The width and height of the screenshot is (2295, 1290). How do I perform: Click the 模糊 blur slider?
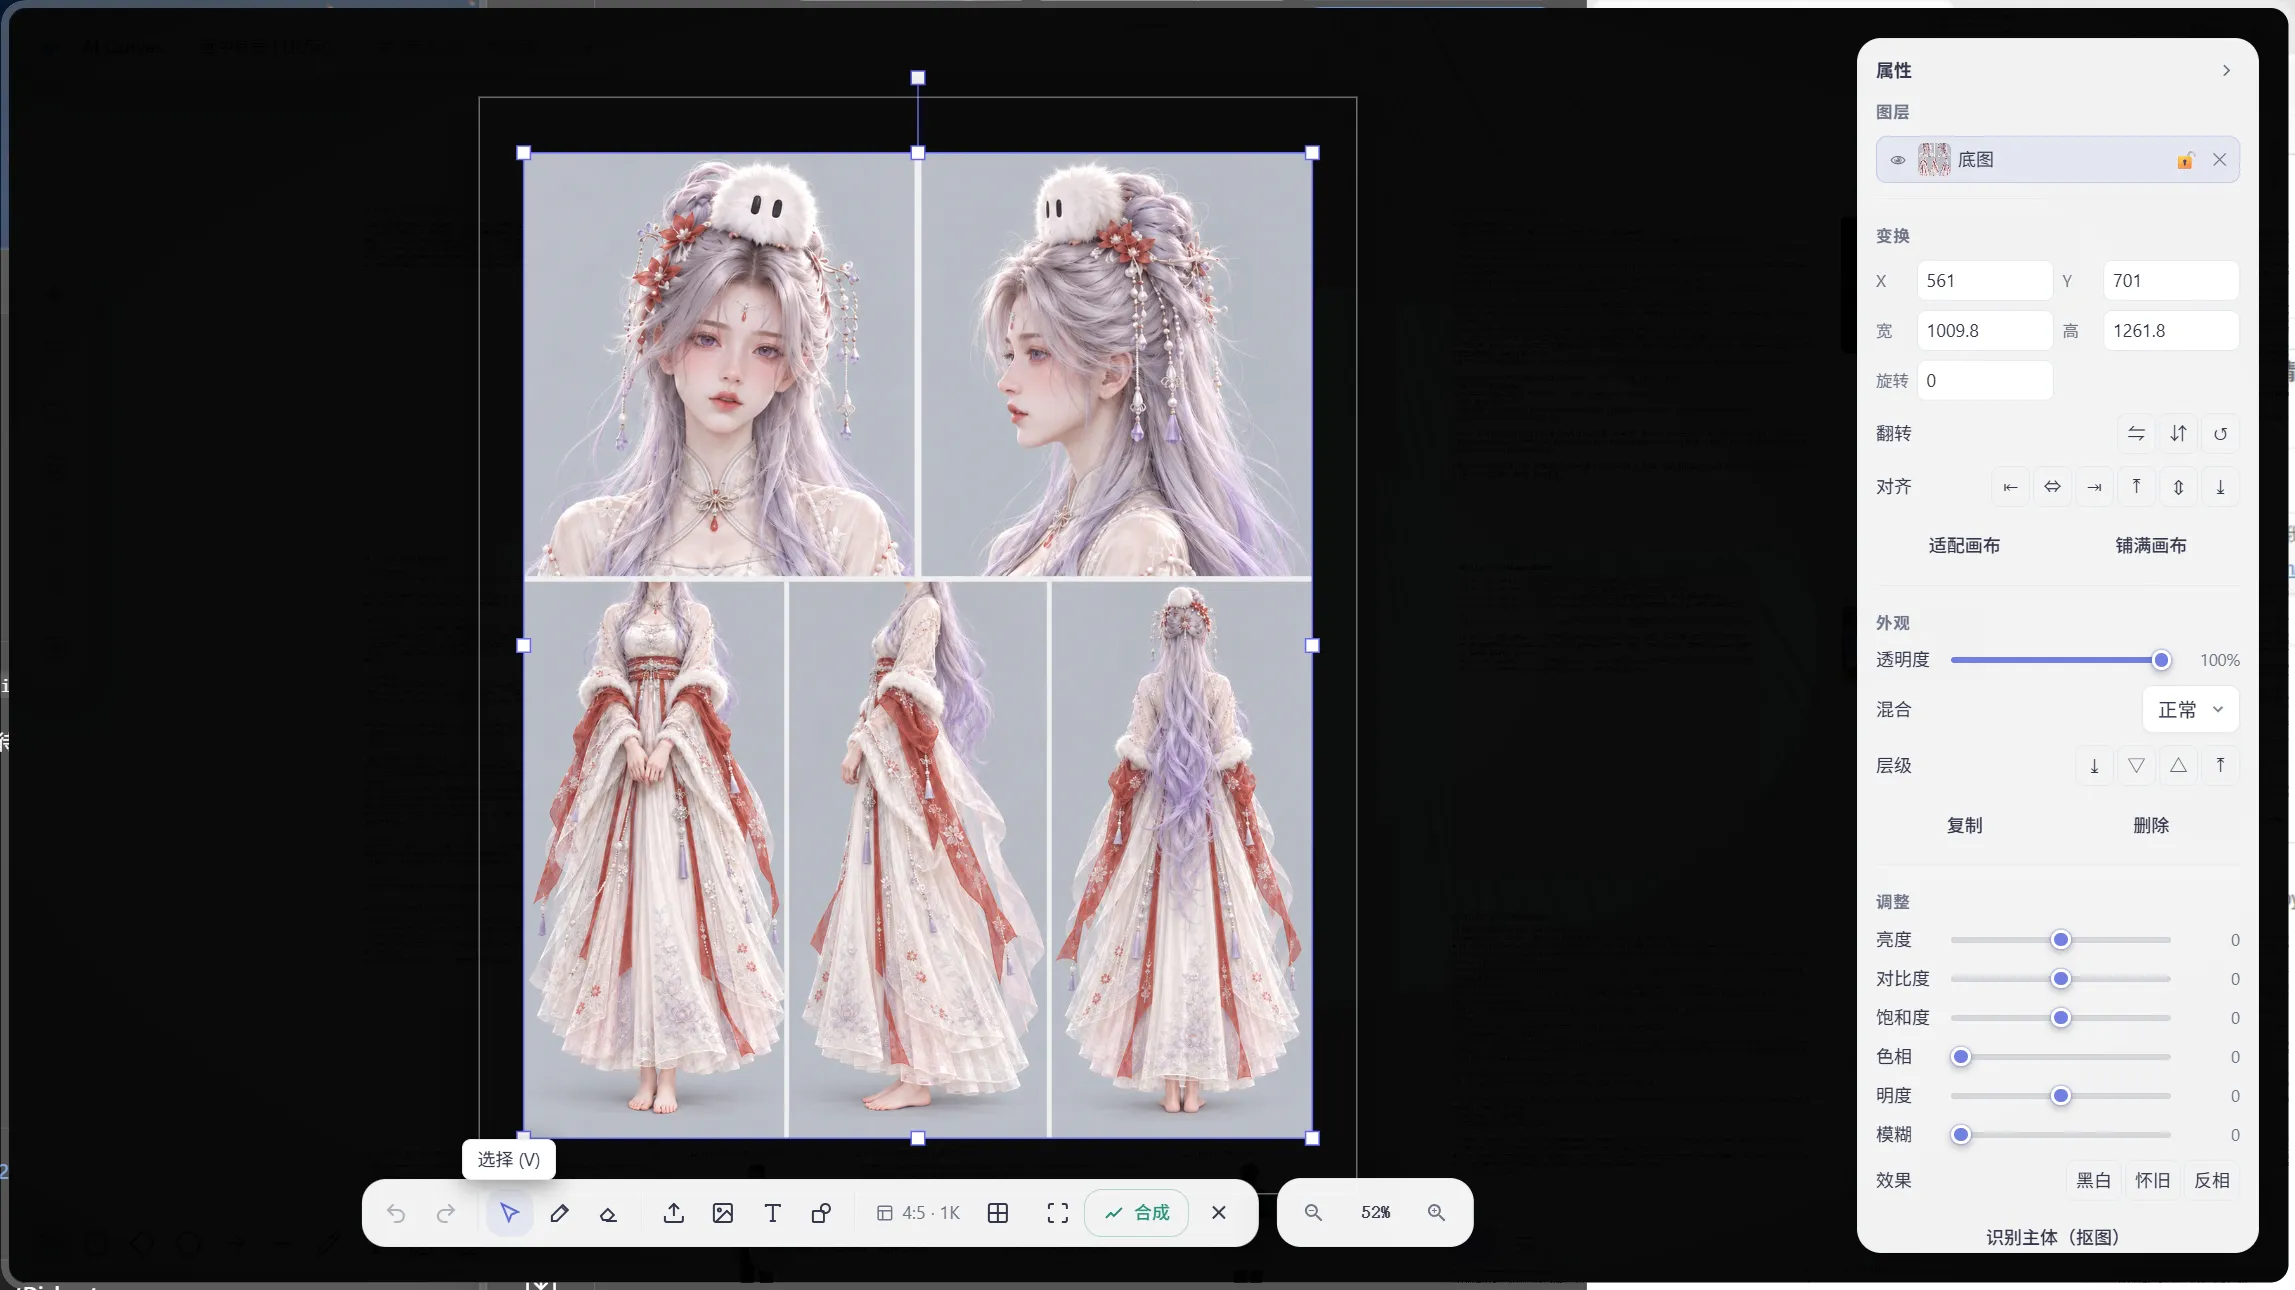coord(2060,1135)
